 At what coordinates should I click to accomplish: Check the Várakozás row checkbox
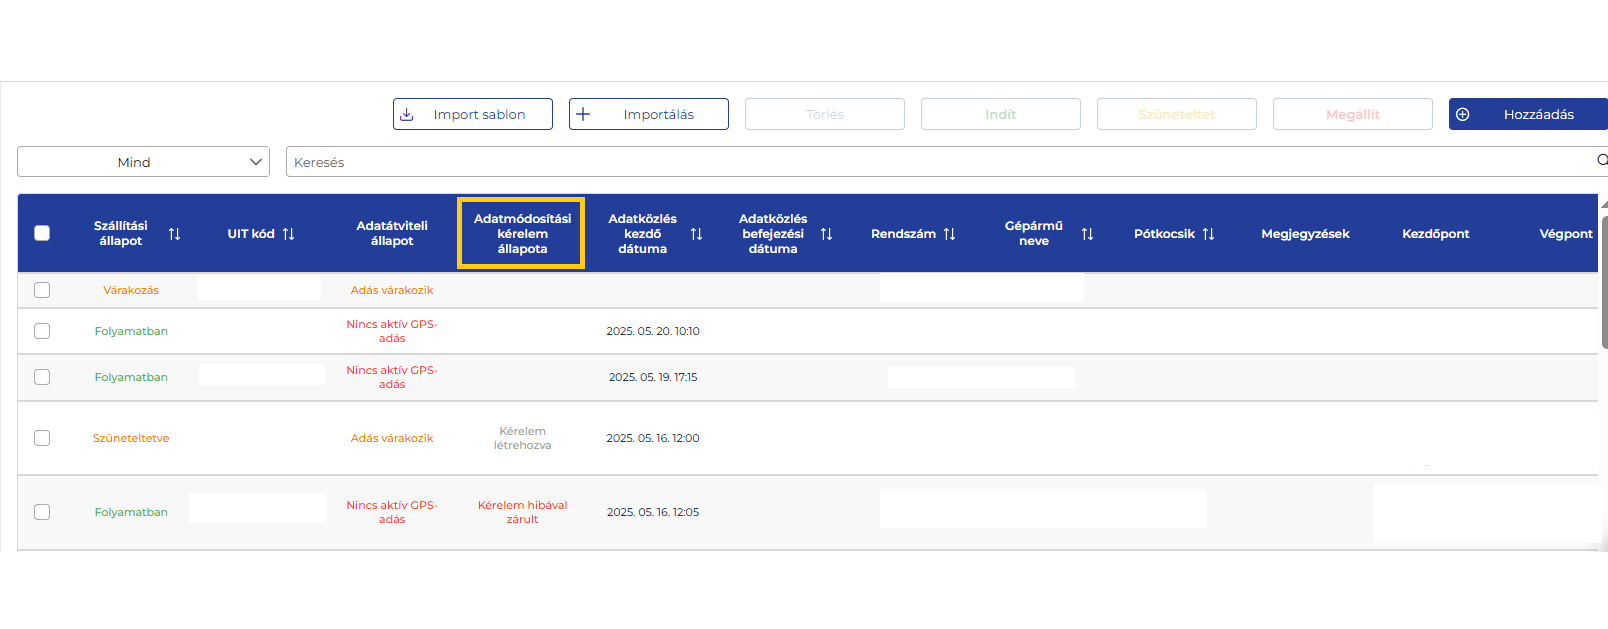click(x=42, y=290)
